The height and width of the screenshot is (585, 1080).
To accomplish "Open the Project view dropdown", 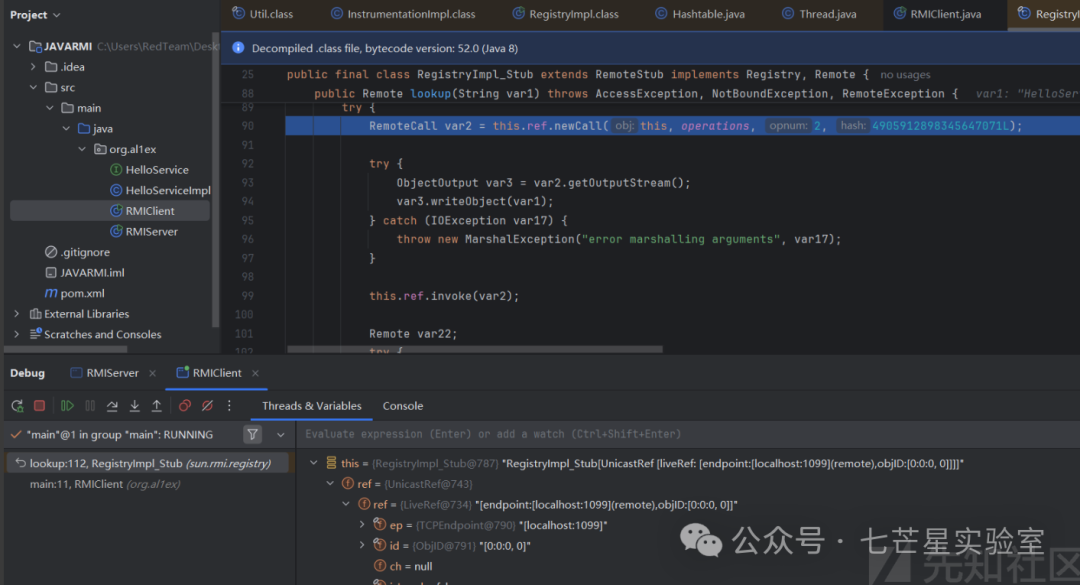I will pos(36,14).
